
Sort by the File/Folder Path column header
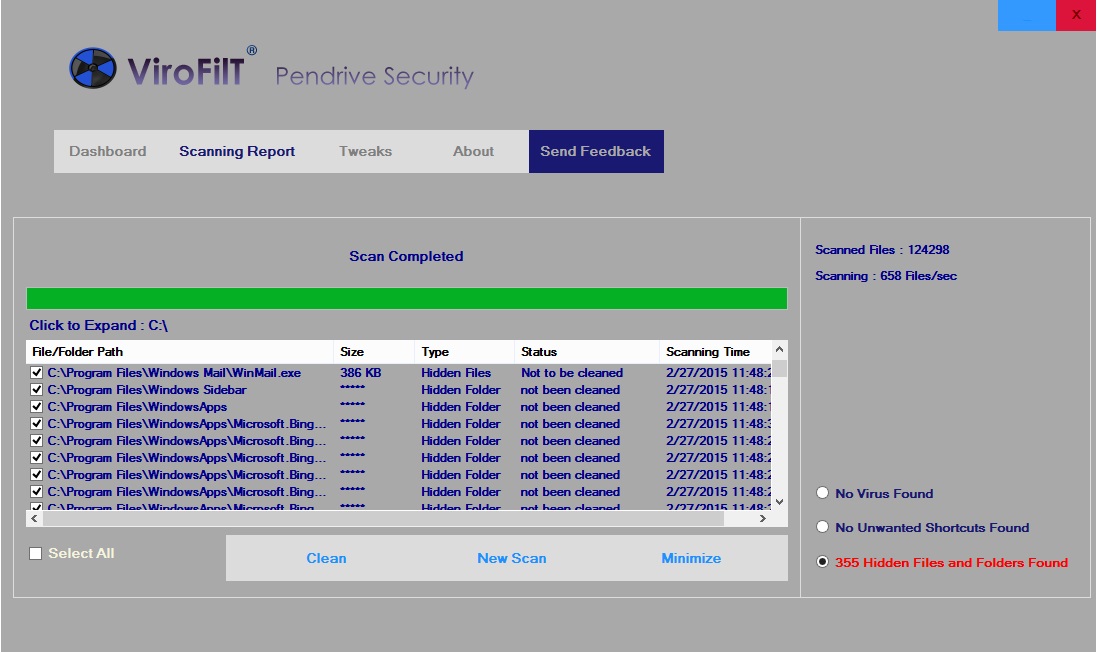point(180,352)
